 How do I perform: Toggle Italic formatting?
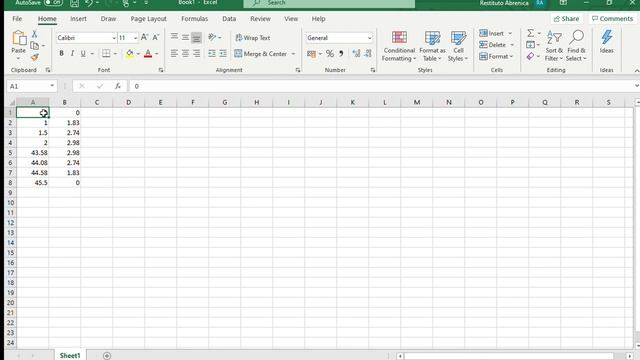pyautogui.click(x=72, y=53)
